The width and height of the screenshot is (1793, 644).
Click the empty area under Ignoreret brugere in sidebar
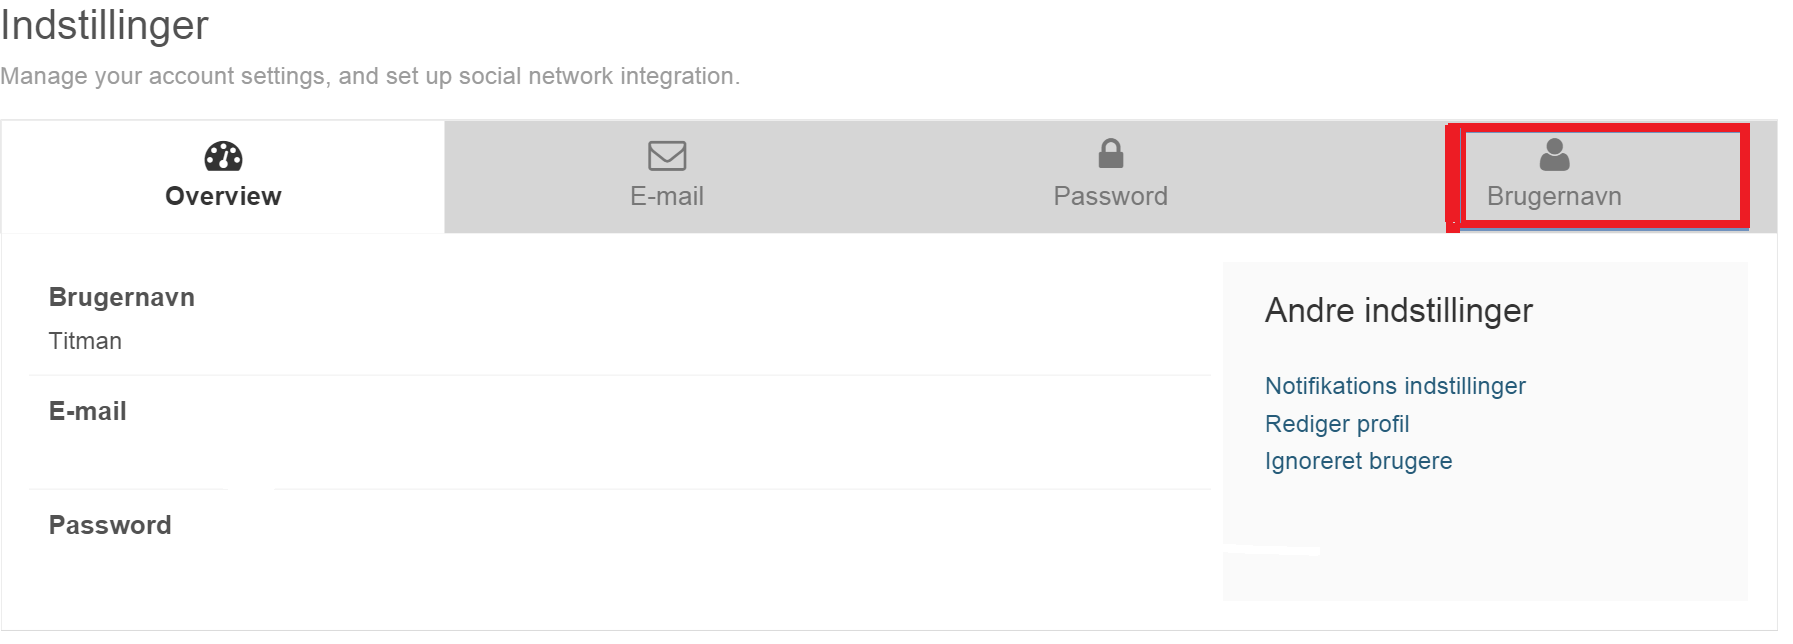pos(1485,535)
